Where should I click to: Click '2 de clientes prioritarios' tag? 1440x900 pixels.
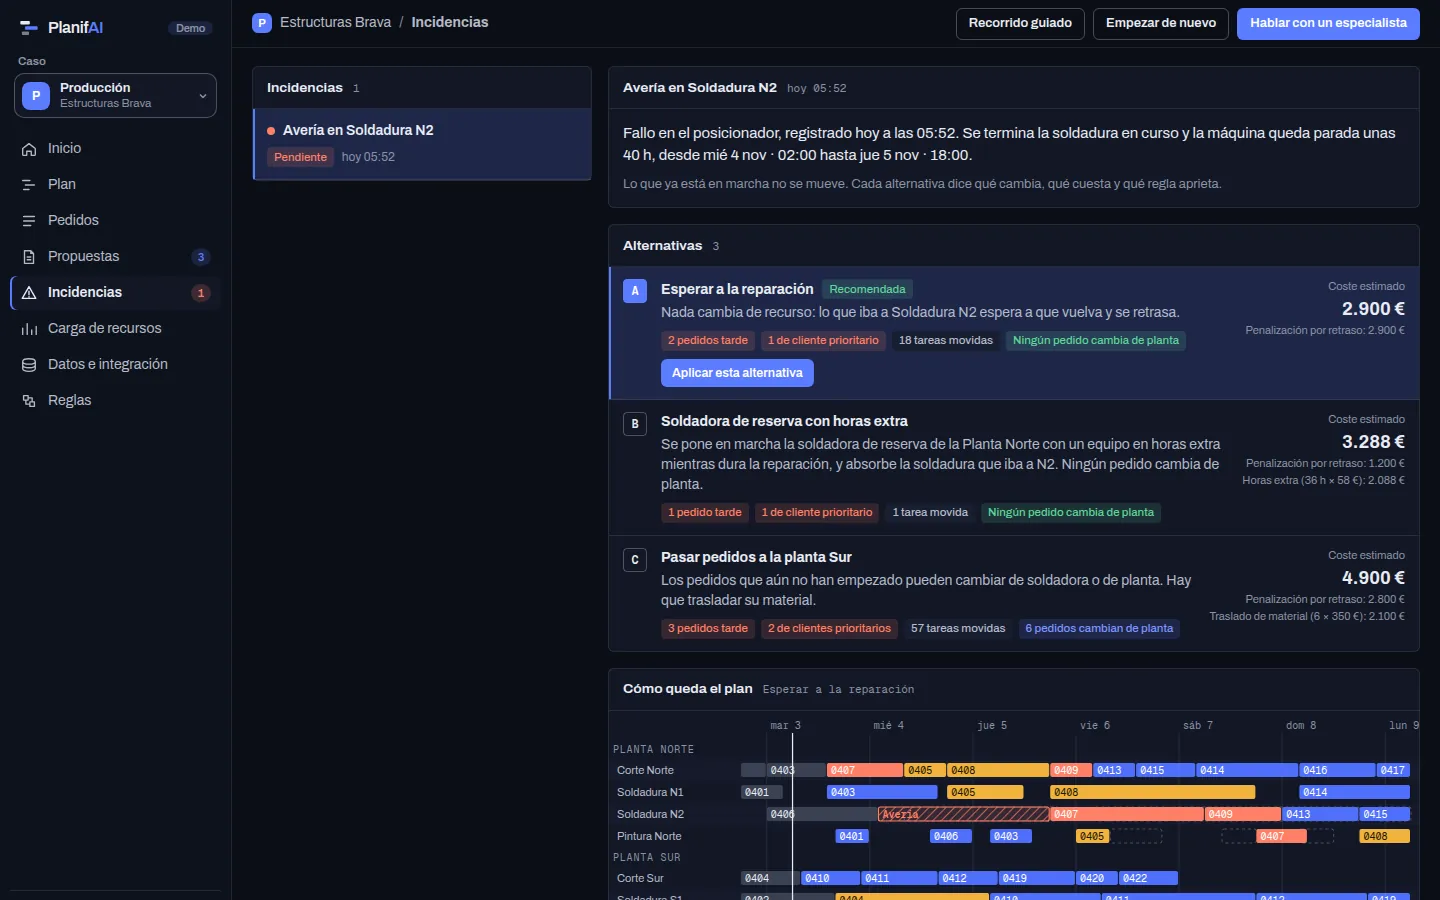[829, 628]
